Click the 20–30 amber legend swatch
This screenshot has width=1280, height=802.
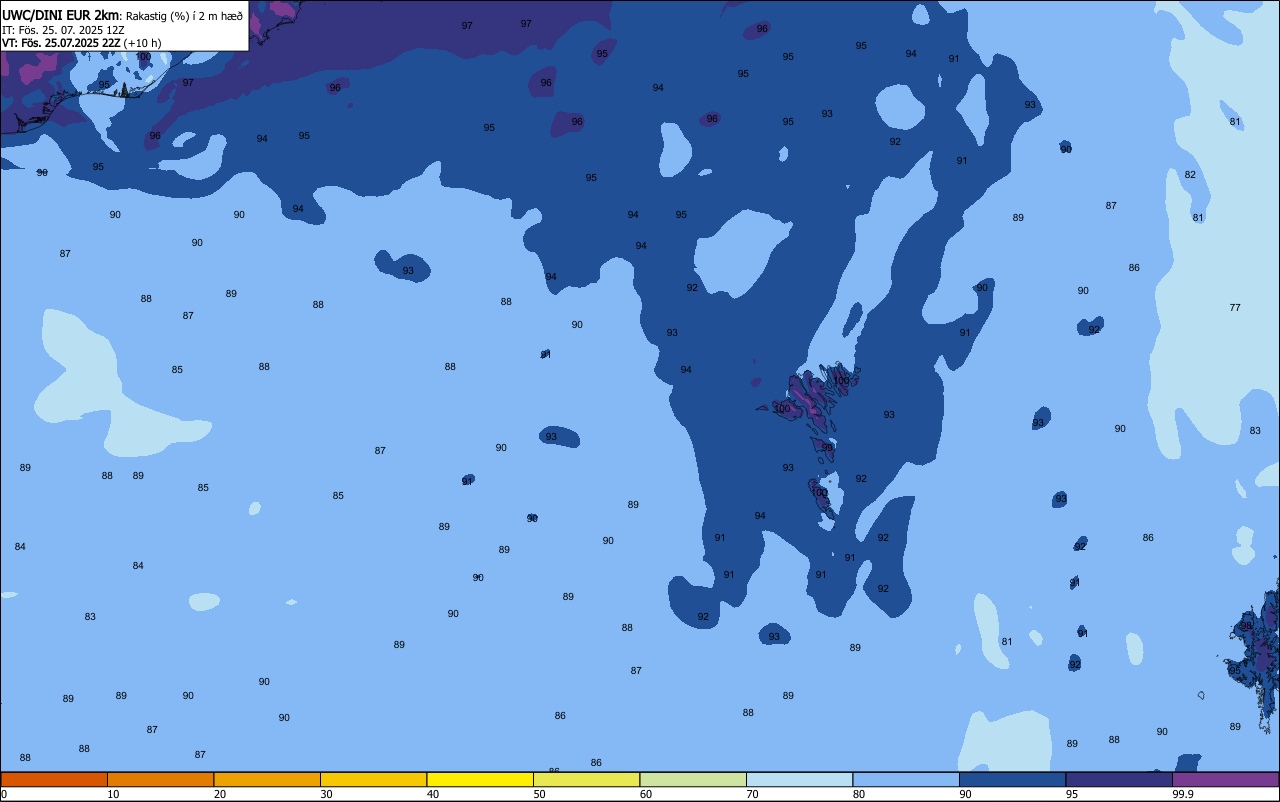coord(267,779)
